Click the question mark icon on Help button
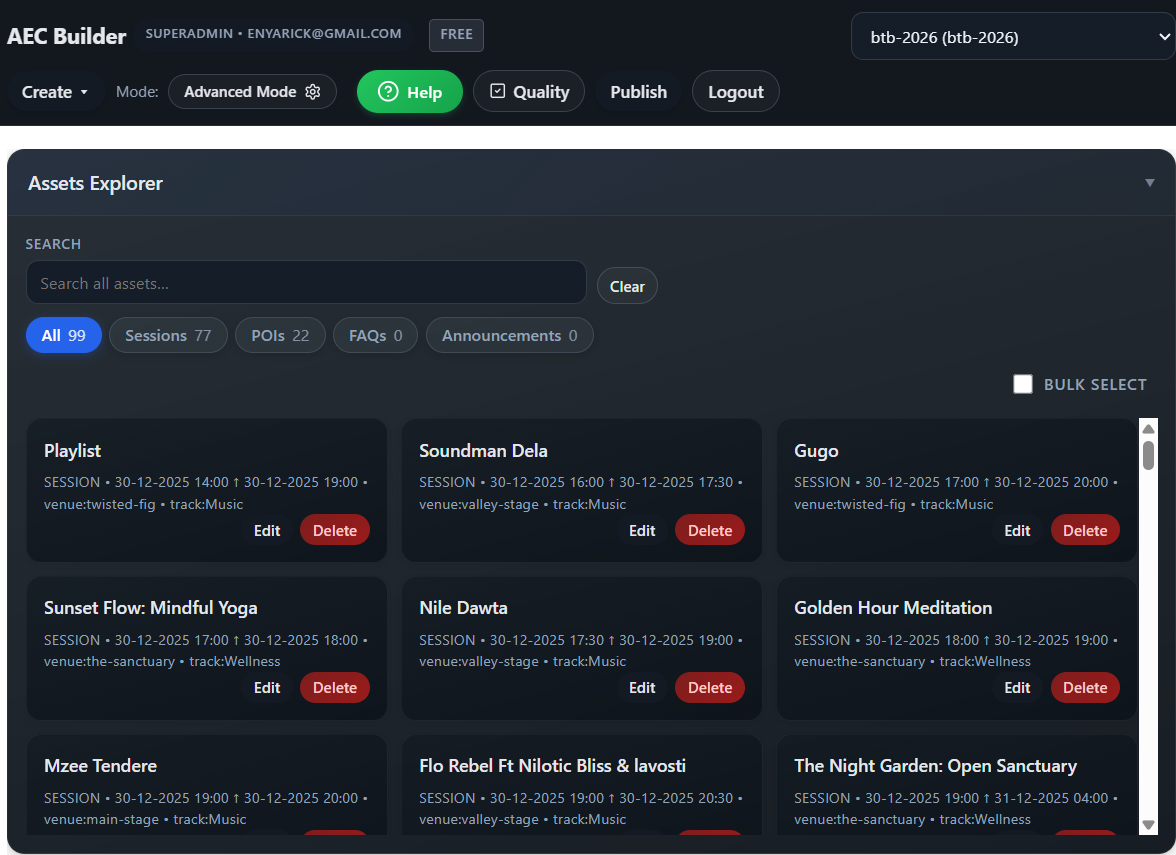Screen dimensions: 1176x855 tap(387, 91)
